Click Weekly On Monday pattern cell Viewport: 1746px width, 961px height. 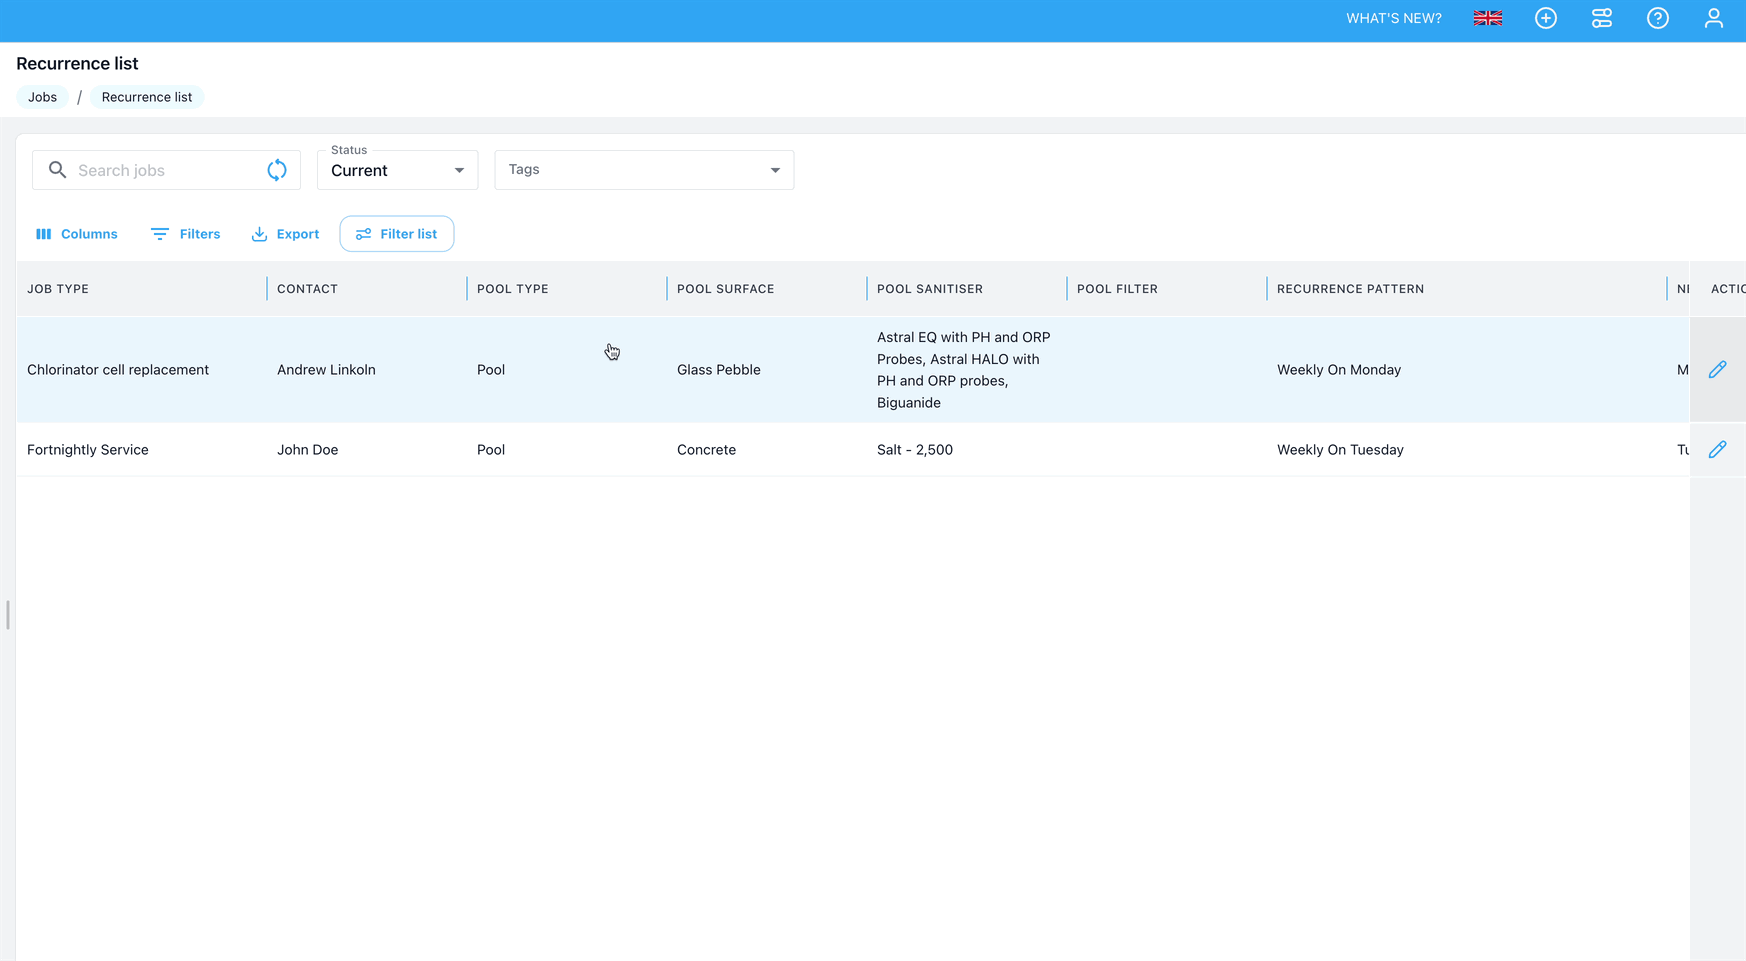pos(1338,370)
